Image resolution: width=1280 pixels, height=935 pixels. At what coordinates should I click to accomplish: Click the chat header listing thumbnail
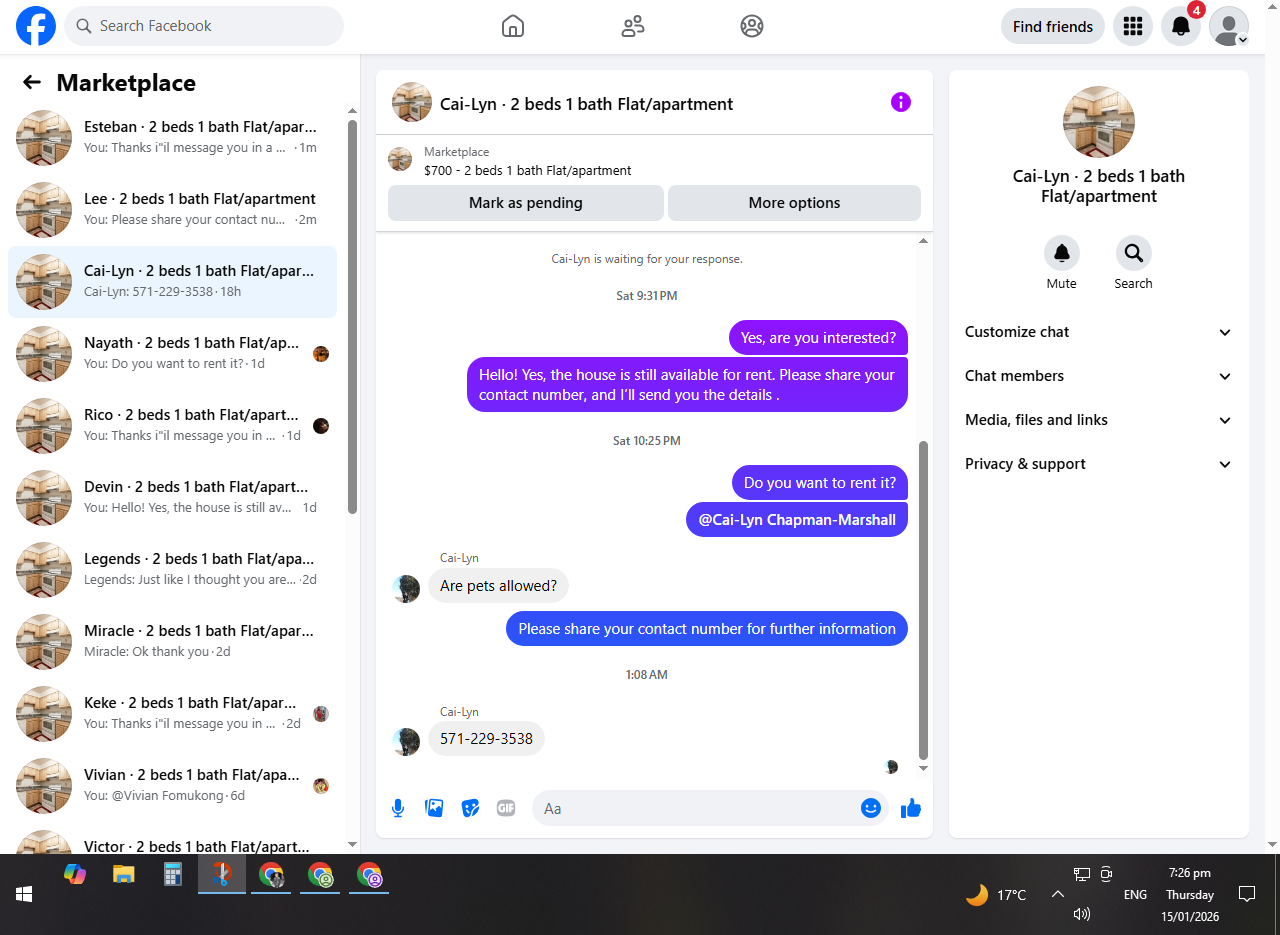pos(412,102)
